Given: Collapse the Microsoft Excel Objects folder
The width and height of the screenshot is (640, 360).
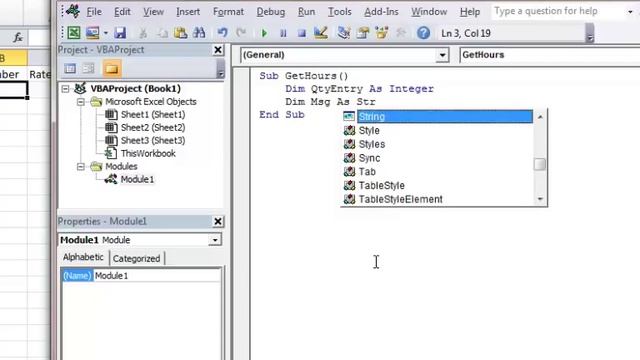Looking at the screenshot, I should tap(81, 102).
